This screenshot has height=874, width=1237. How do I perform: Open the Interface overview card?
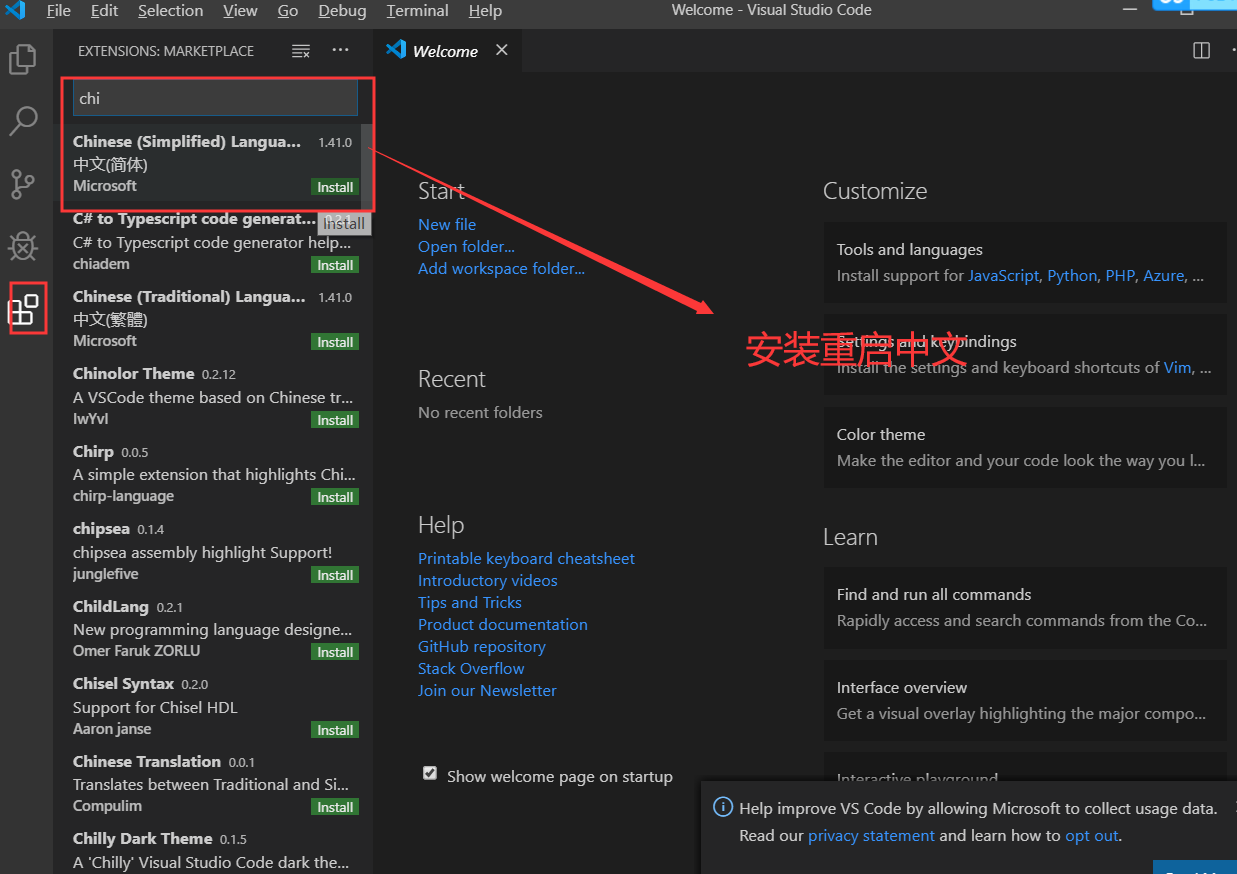(1025, 700)
